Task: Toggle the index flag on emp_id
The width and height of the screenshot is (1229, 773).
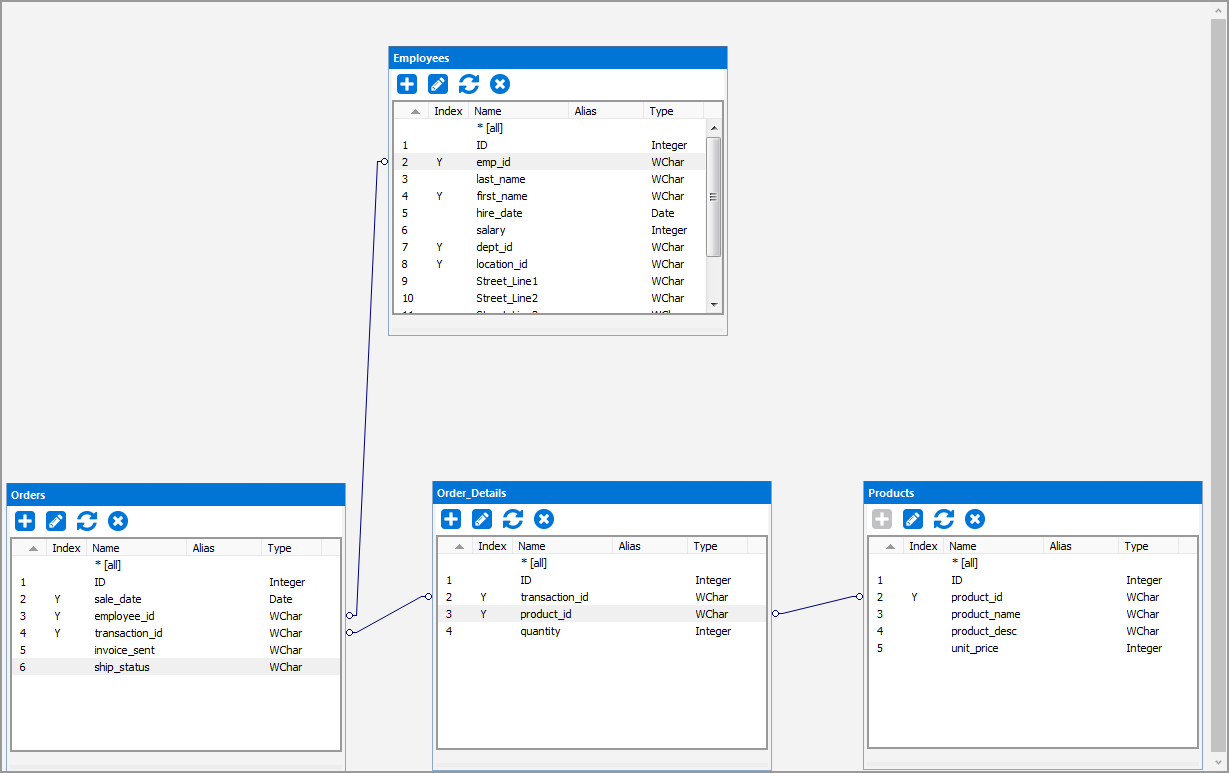Action: (438, 161)
